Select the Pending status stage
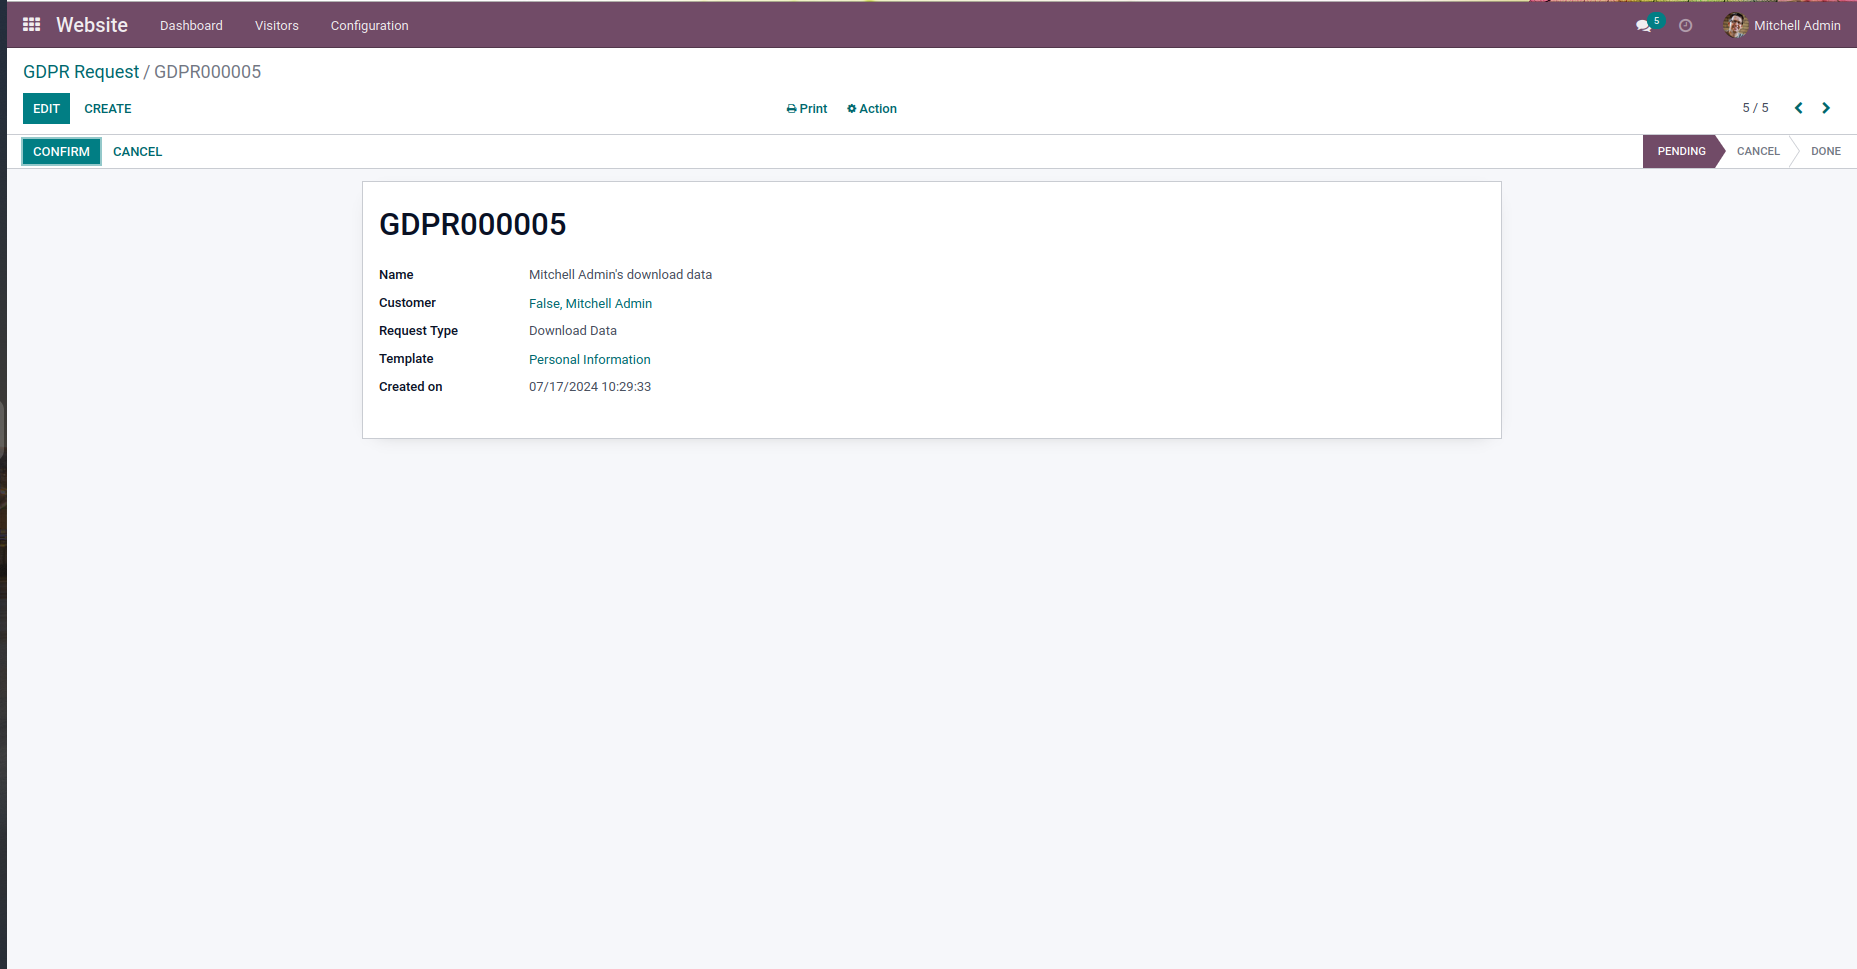 coord(1681,151)
